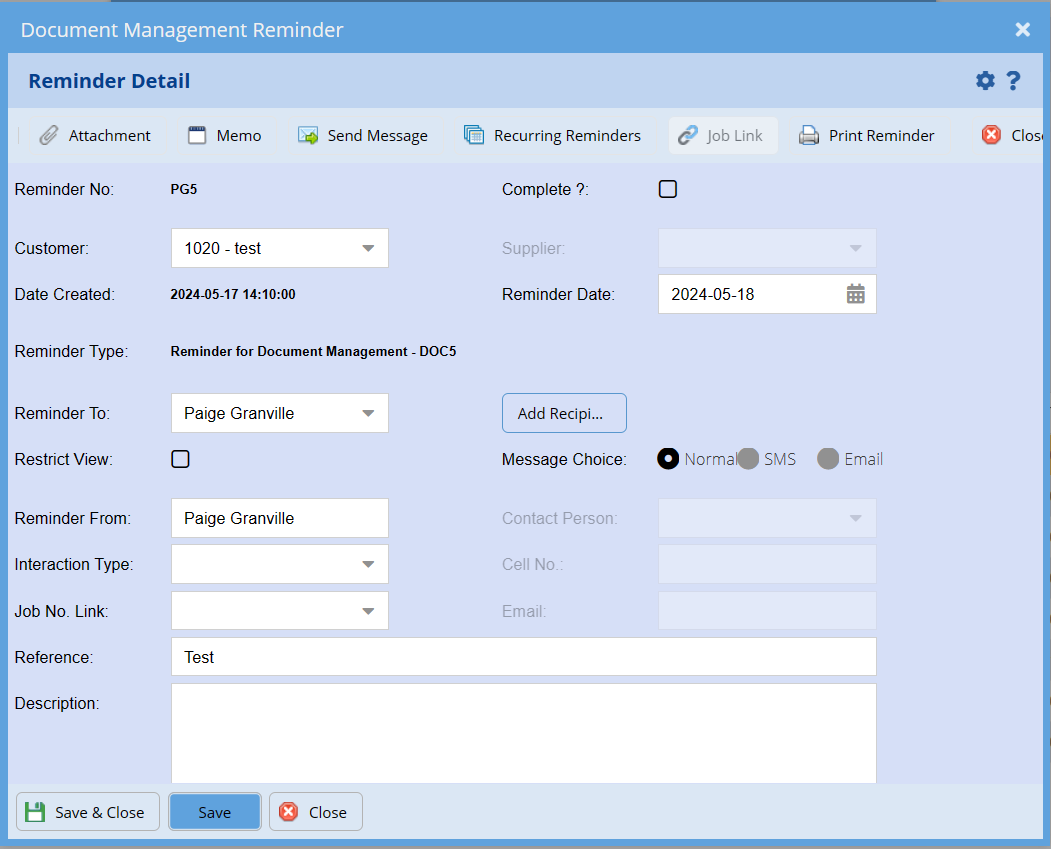
Task: Expand the Interaction Type dropdown
Action: click(x=367, y=564)
